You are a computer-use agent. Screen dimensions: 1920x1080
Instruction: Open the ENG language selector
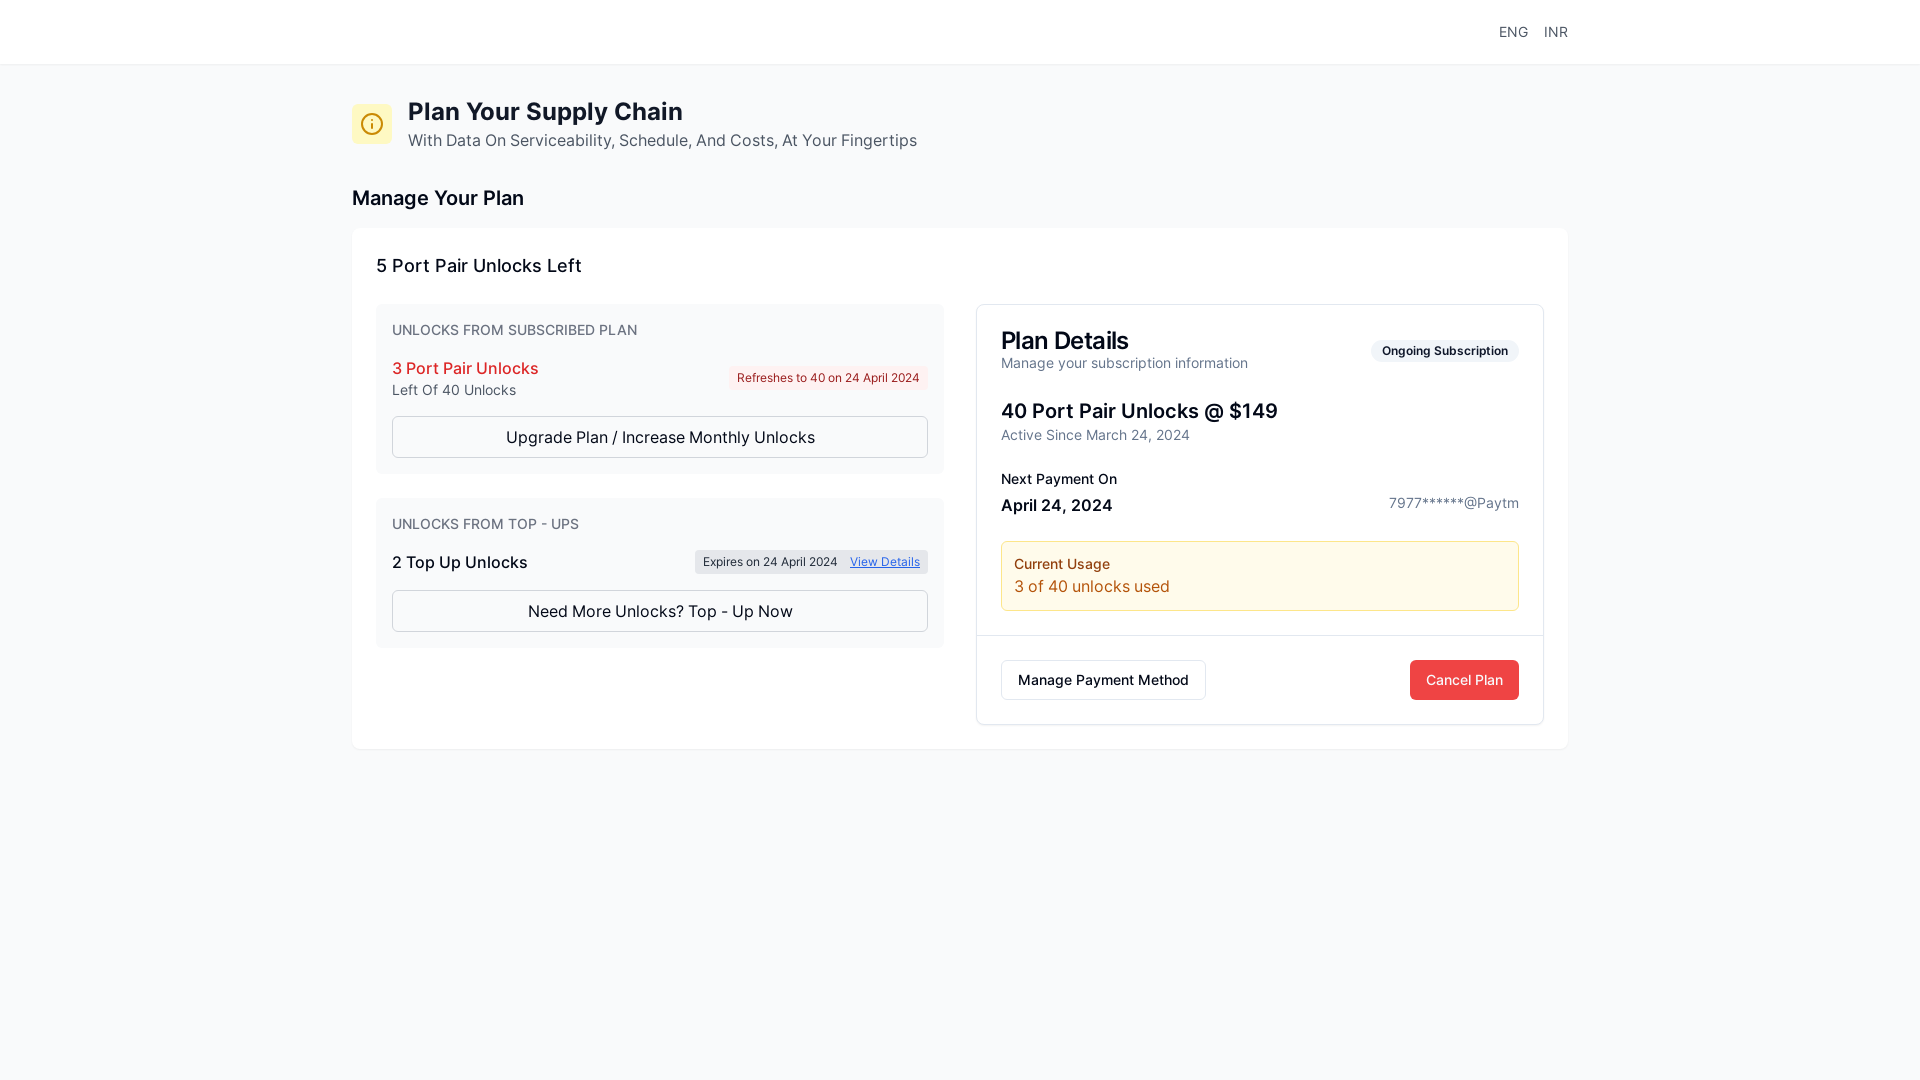coord(1513,32)
